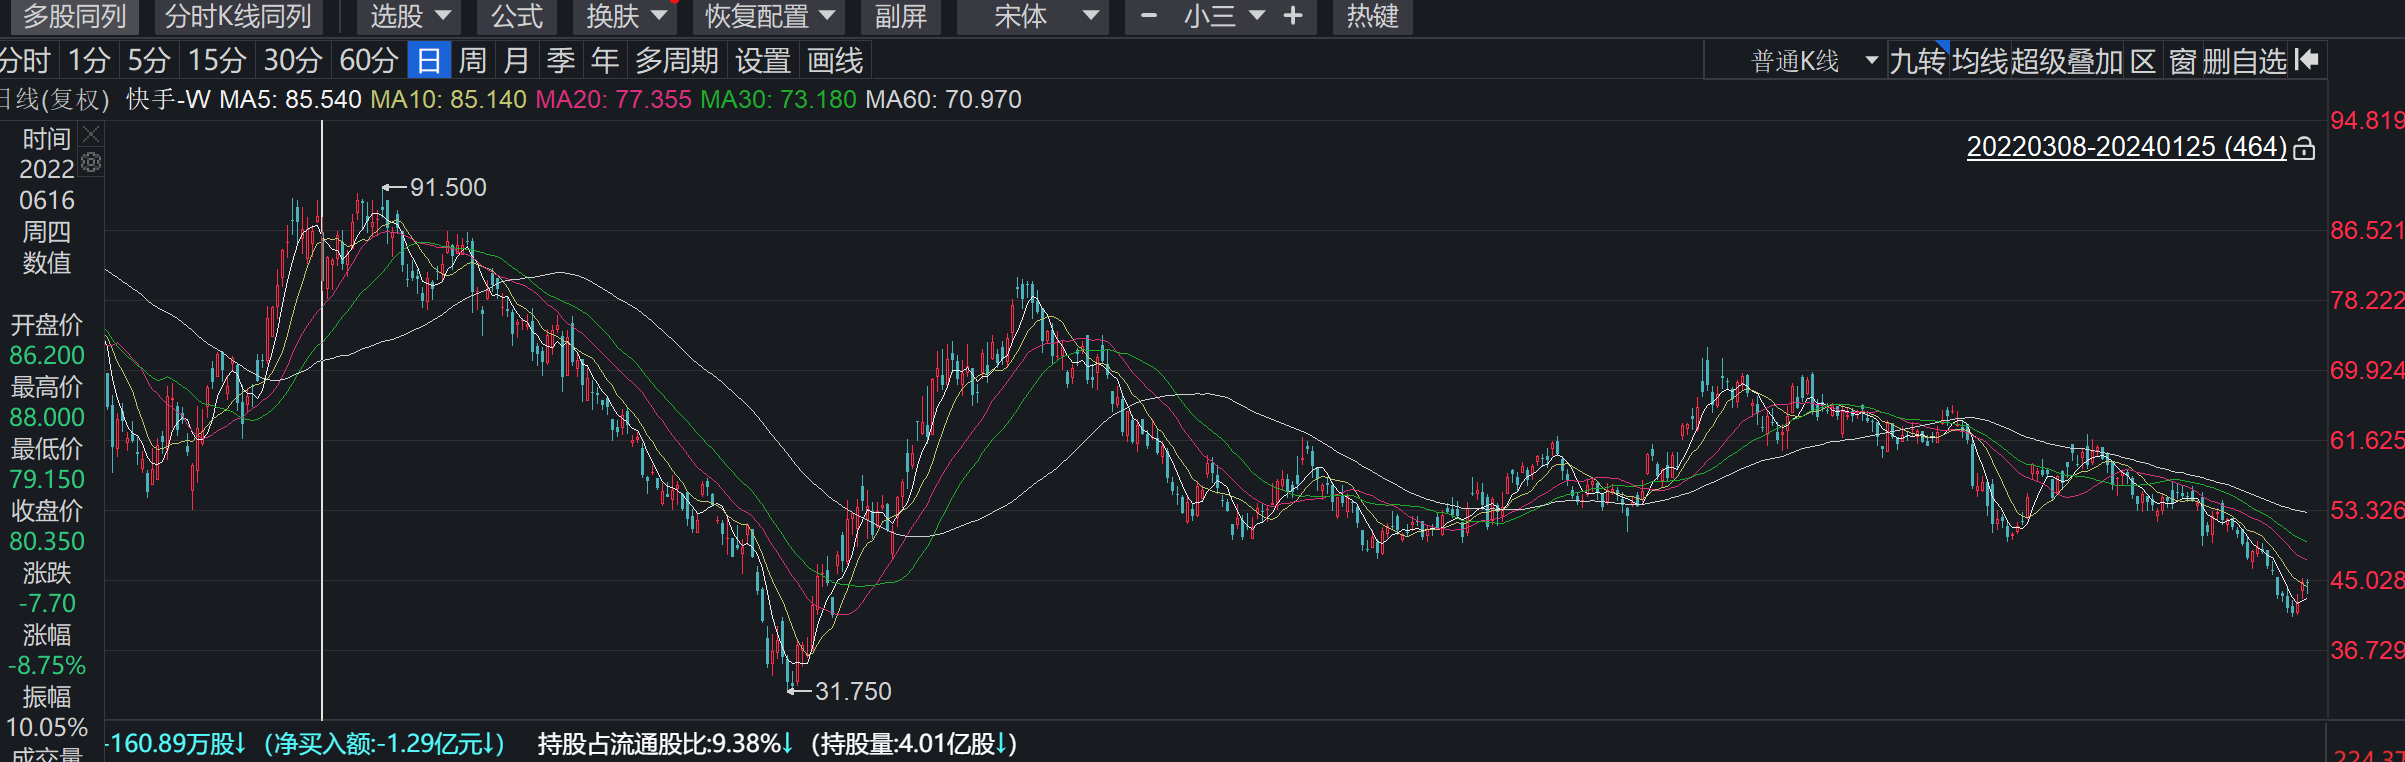Screen dimensions: 2405x762
Task: Click the 日线(复权) label
Action: pyautogui.click(x=54, y=99)
